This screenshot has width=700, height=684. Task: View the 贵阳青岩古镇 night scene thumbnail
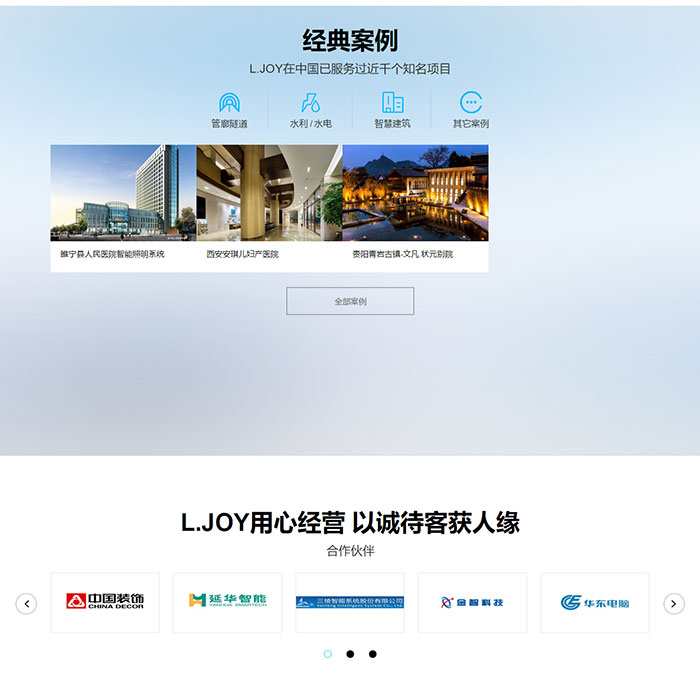coord(415,192)
